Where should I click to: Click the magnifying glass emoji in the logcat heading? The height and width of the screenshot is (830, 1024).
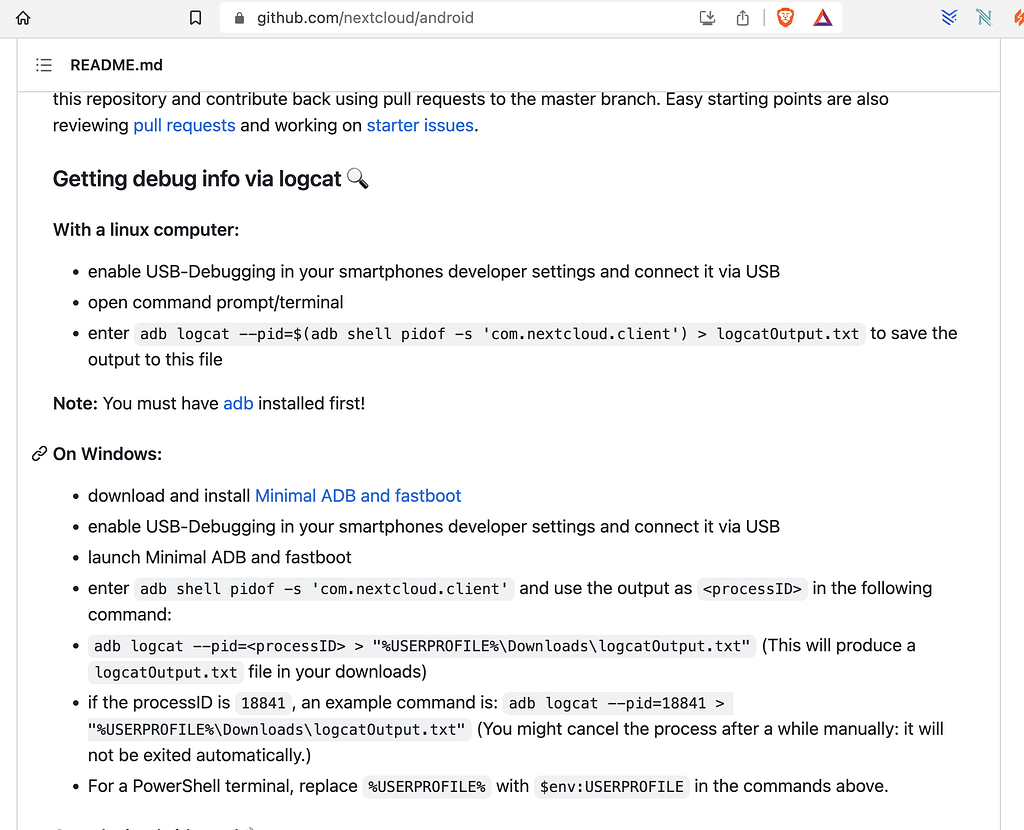click(x=358, y=178)
